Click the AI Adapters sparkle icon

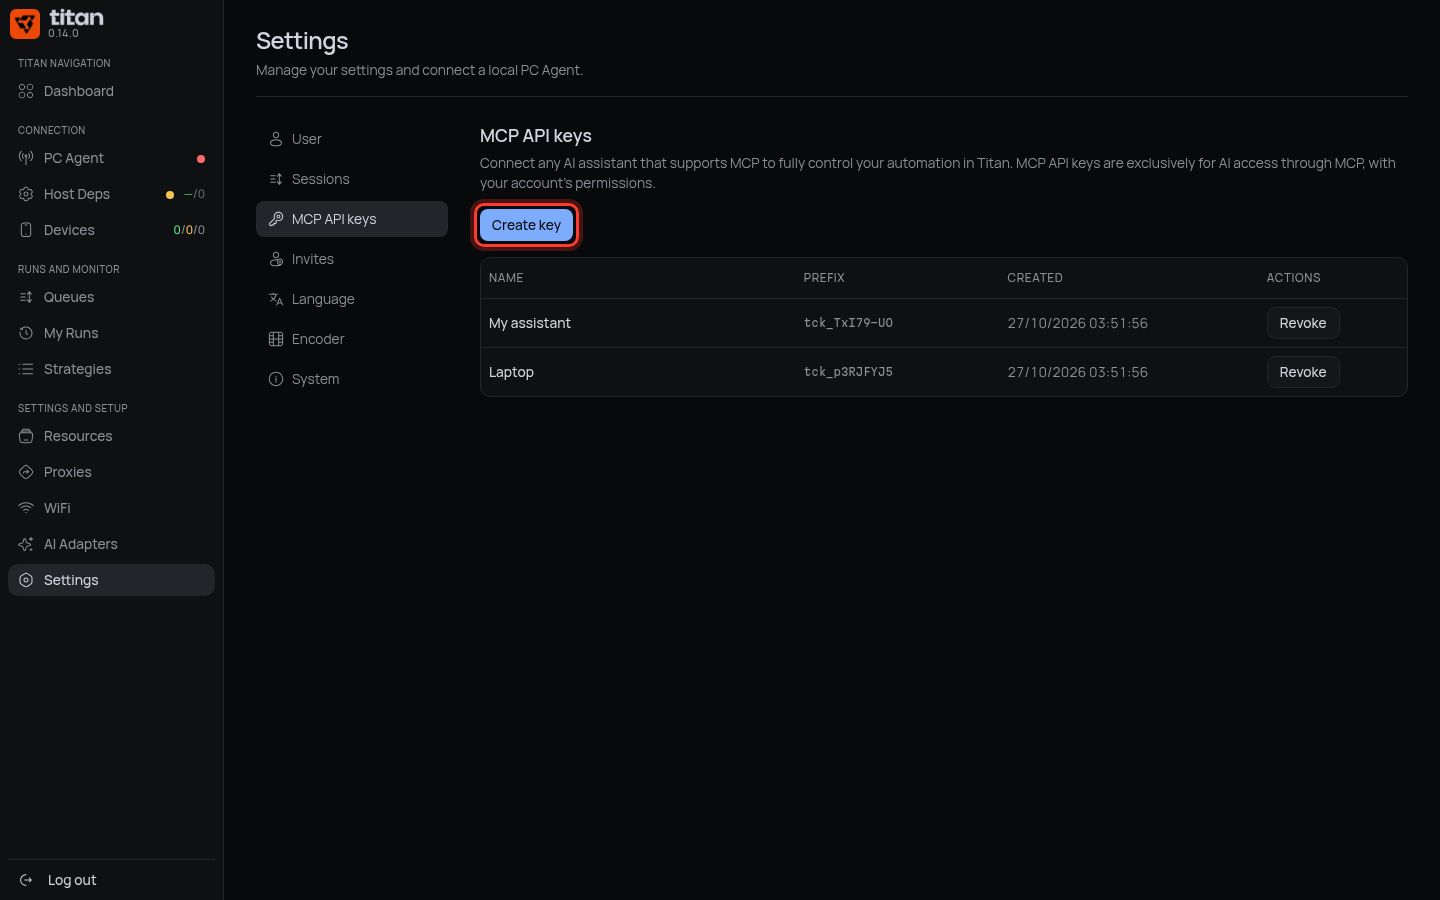tap(26, 544)
